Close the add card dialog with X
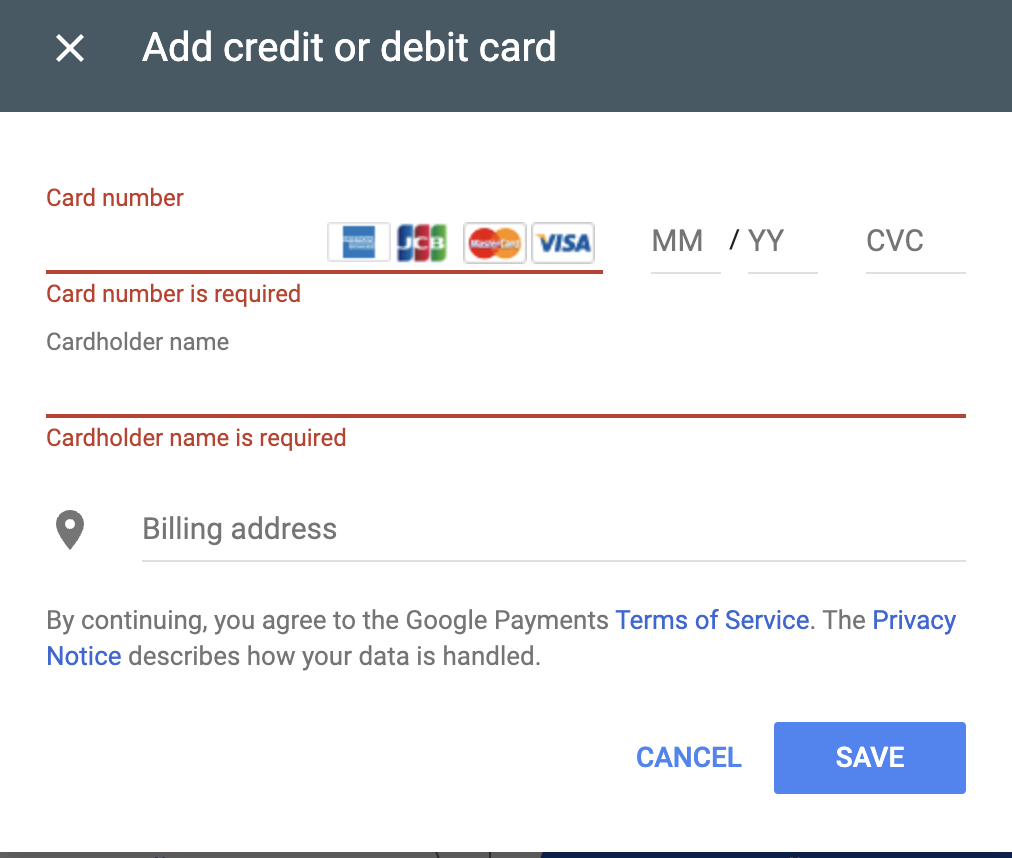 point(70,48)
